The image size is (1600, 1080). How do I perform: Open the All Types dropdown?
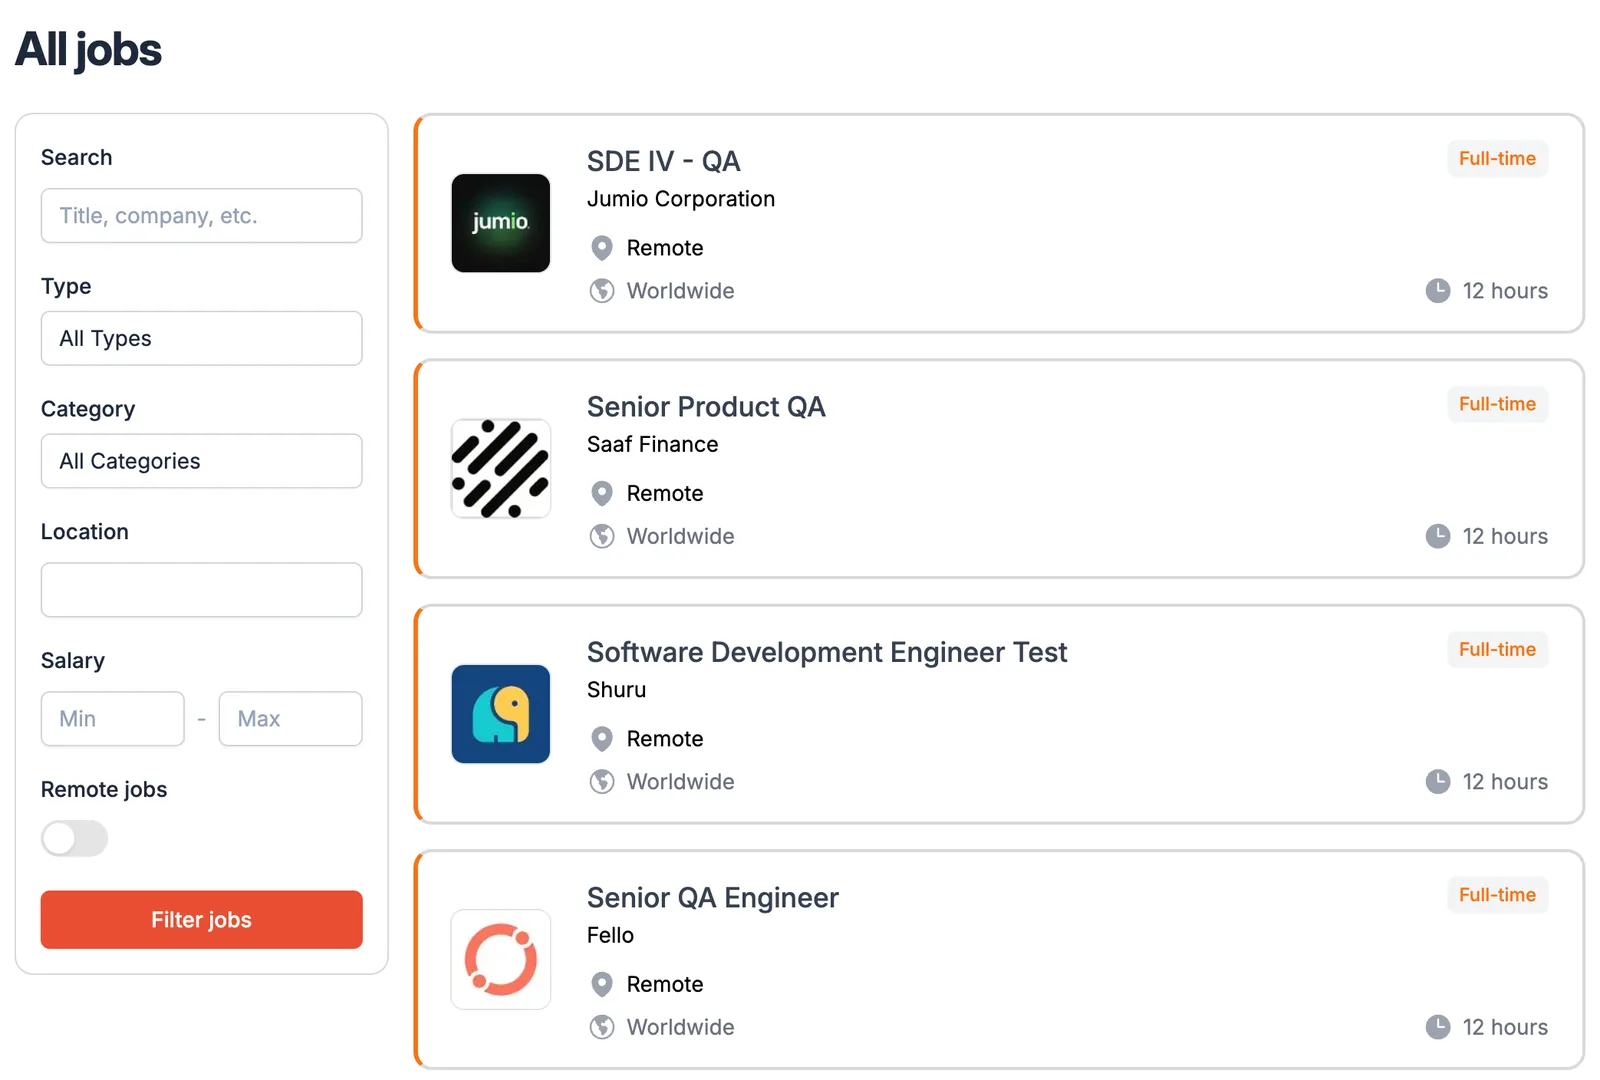click(201, 338)
